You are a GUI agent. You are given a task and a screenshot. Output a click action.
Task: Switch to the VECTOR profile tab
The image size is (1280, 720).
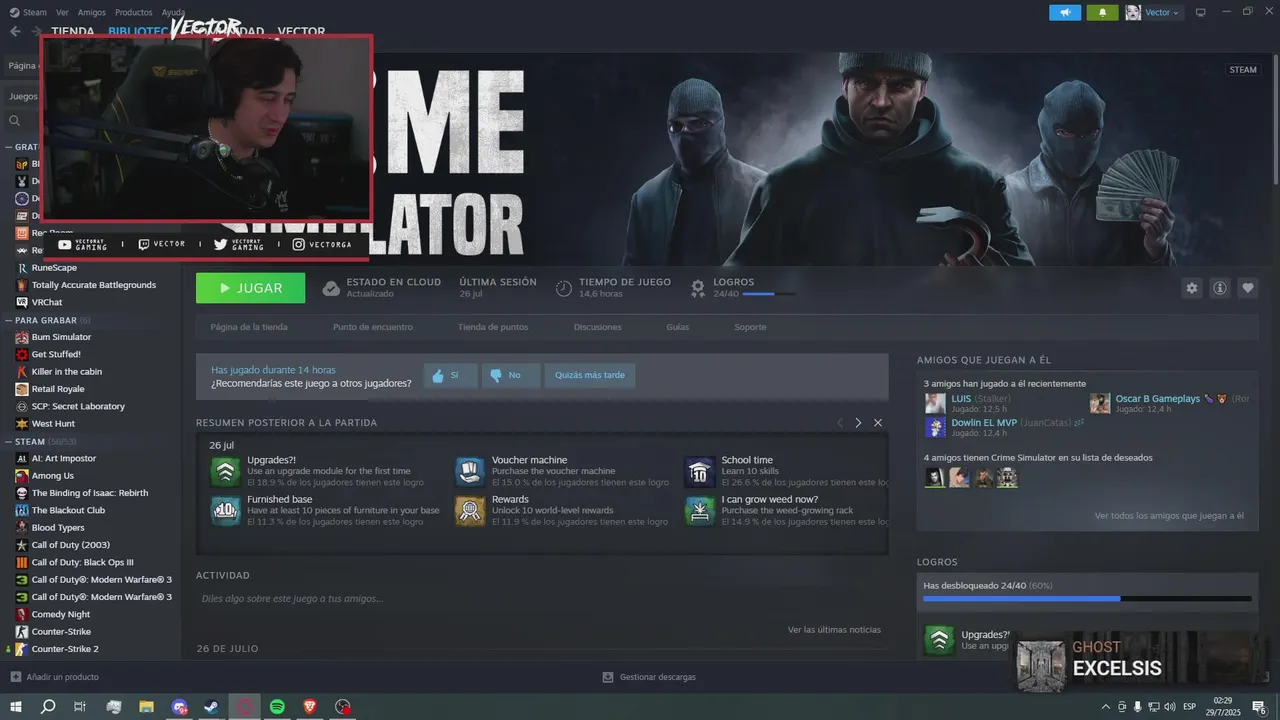click(301, 31)
